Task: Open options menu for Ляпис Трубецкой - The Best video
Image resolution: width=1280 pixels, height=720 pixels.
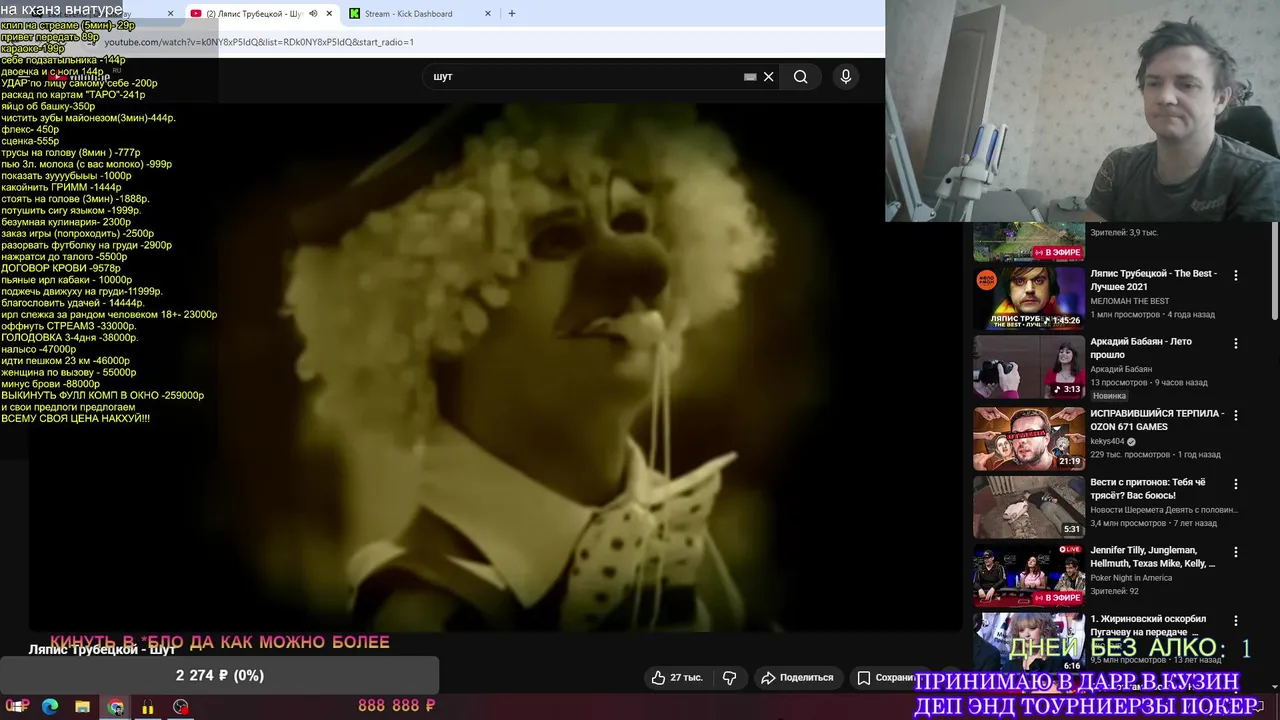Action: click(x=1236, y=275)
